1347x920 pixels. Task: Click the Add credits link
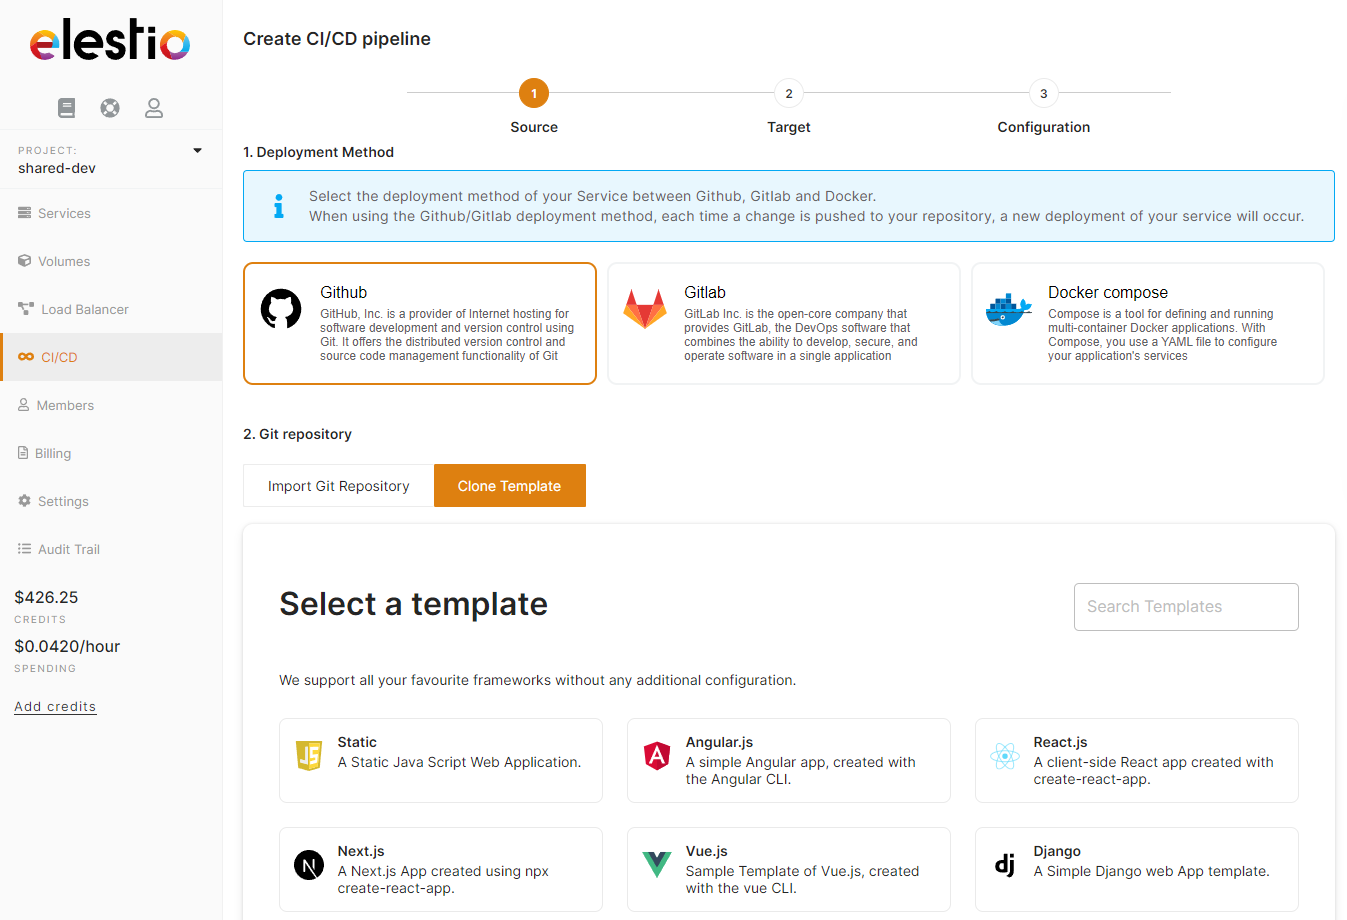(55, 706)
